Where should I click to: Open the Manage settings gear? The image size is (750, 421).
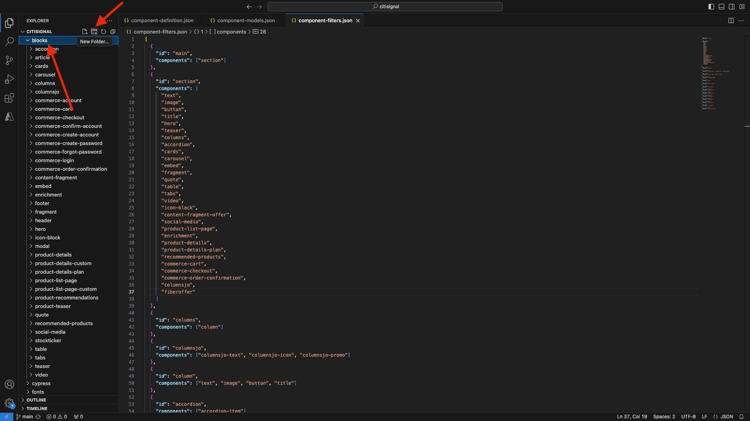coord(9,403)
